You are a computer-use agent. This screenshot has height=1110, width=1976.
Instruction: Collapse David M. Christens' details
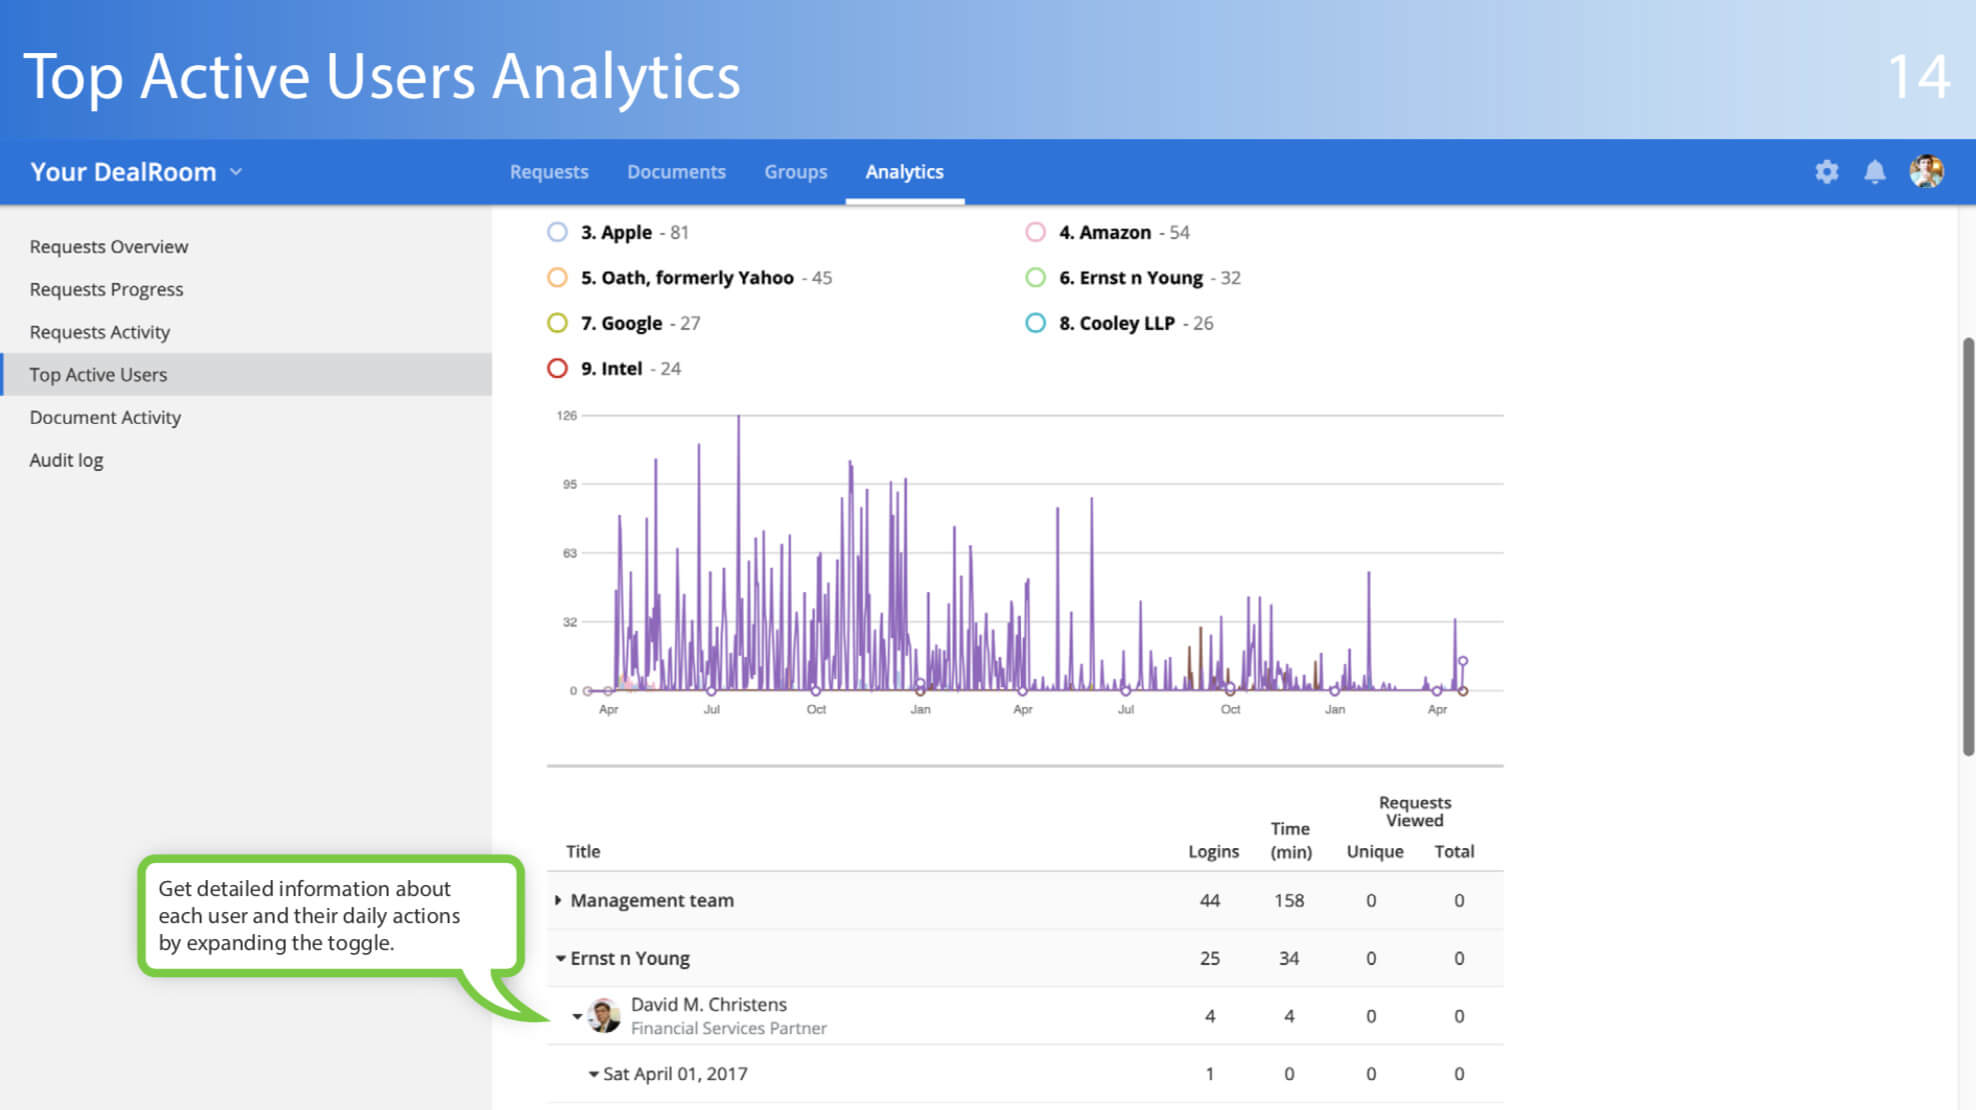point(577,1016)
